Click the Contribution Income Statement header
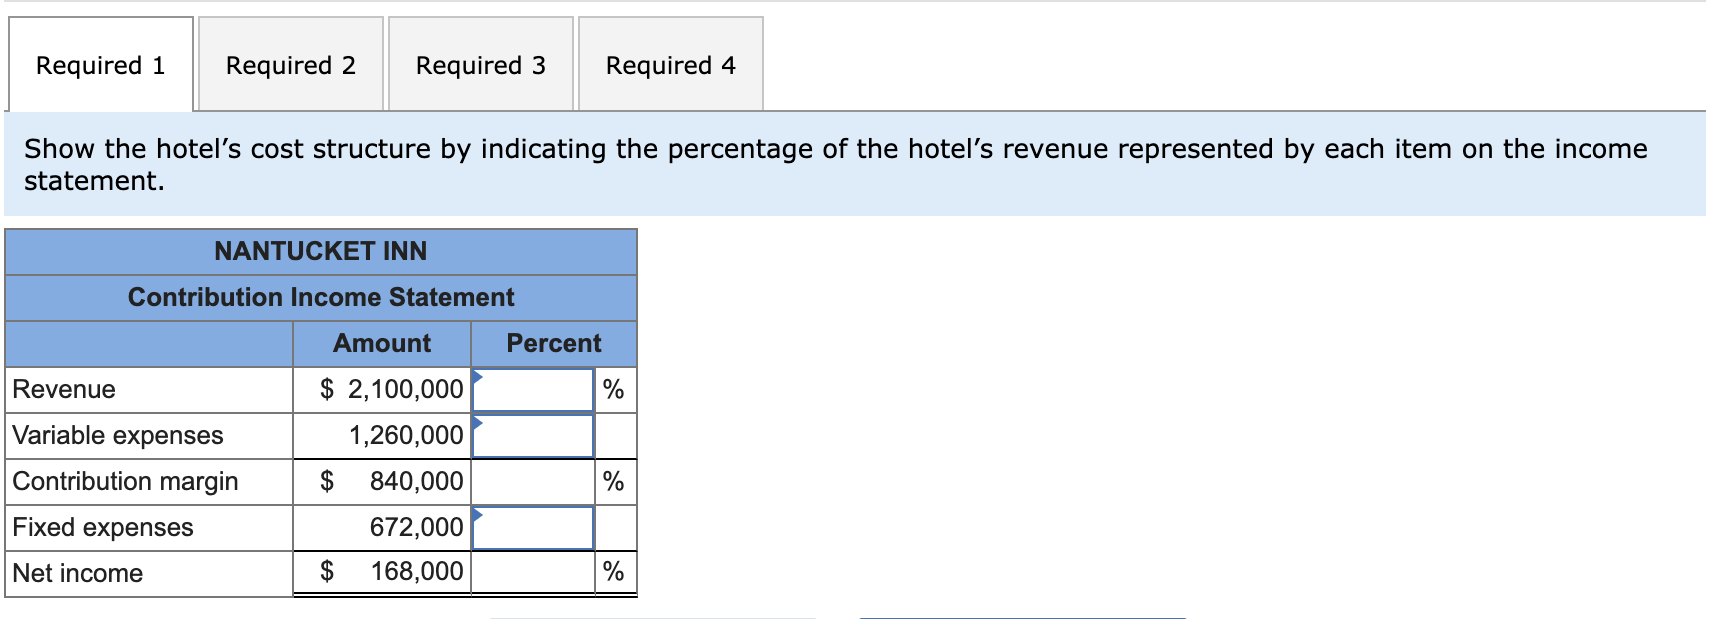Image resolution: width=1712 pixels, height=619 pixels. [x=321, y=297]
